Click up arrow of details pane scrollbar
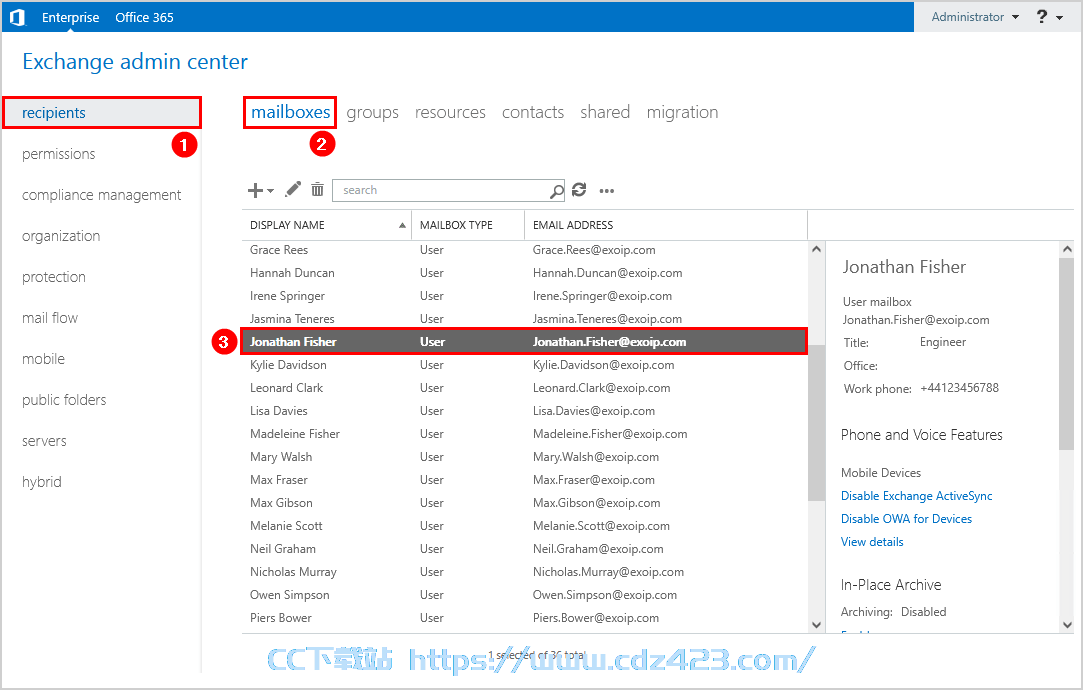Image resolution: width=1083 pixels, height=690 pixels. pos(1067,249)
